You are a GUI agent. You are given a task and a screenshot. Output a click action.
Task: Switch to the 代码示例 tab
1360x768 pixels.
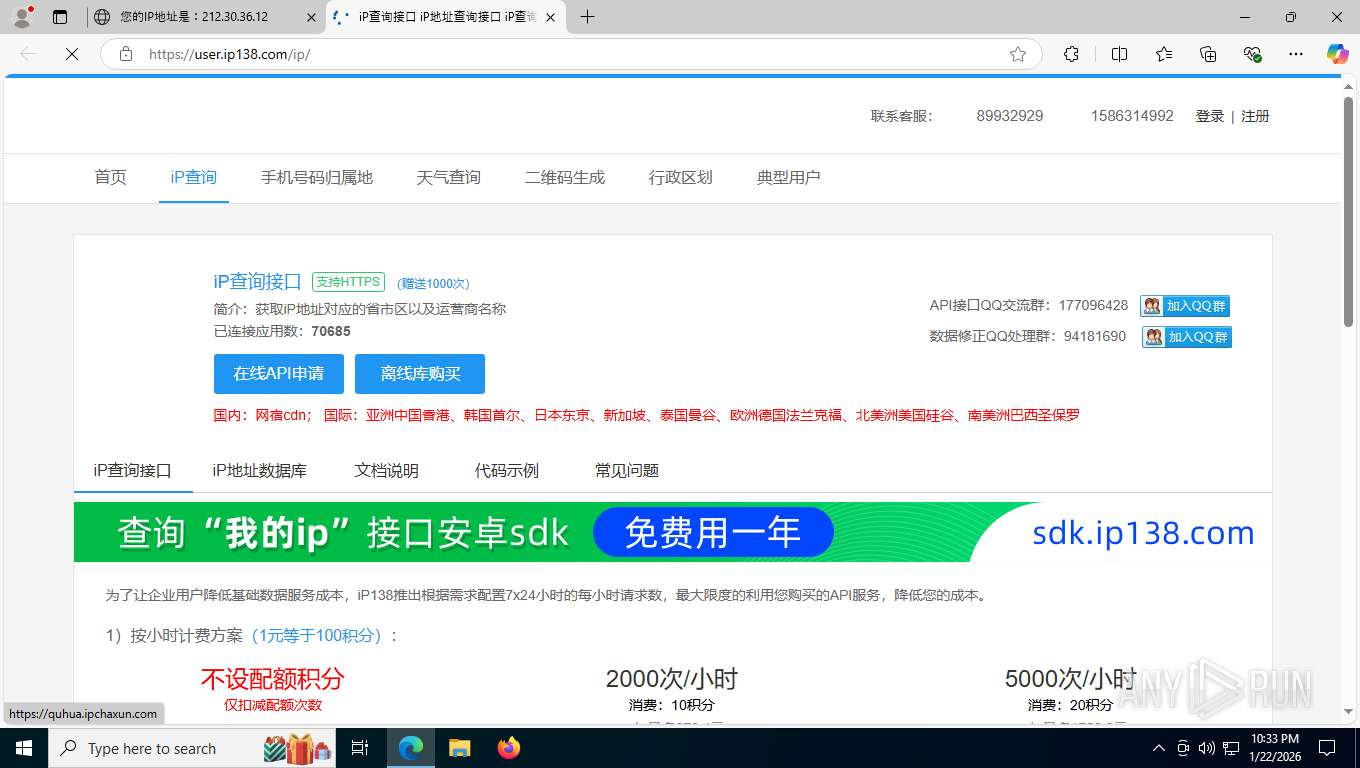point(507,470)
